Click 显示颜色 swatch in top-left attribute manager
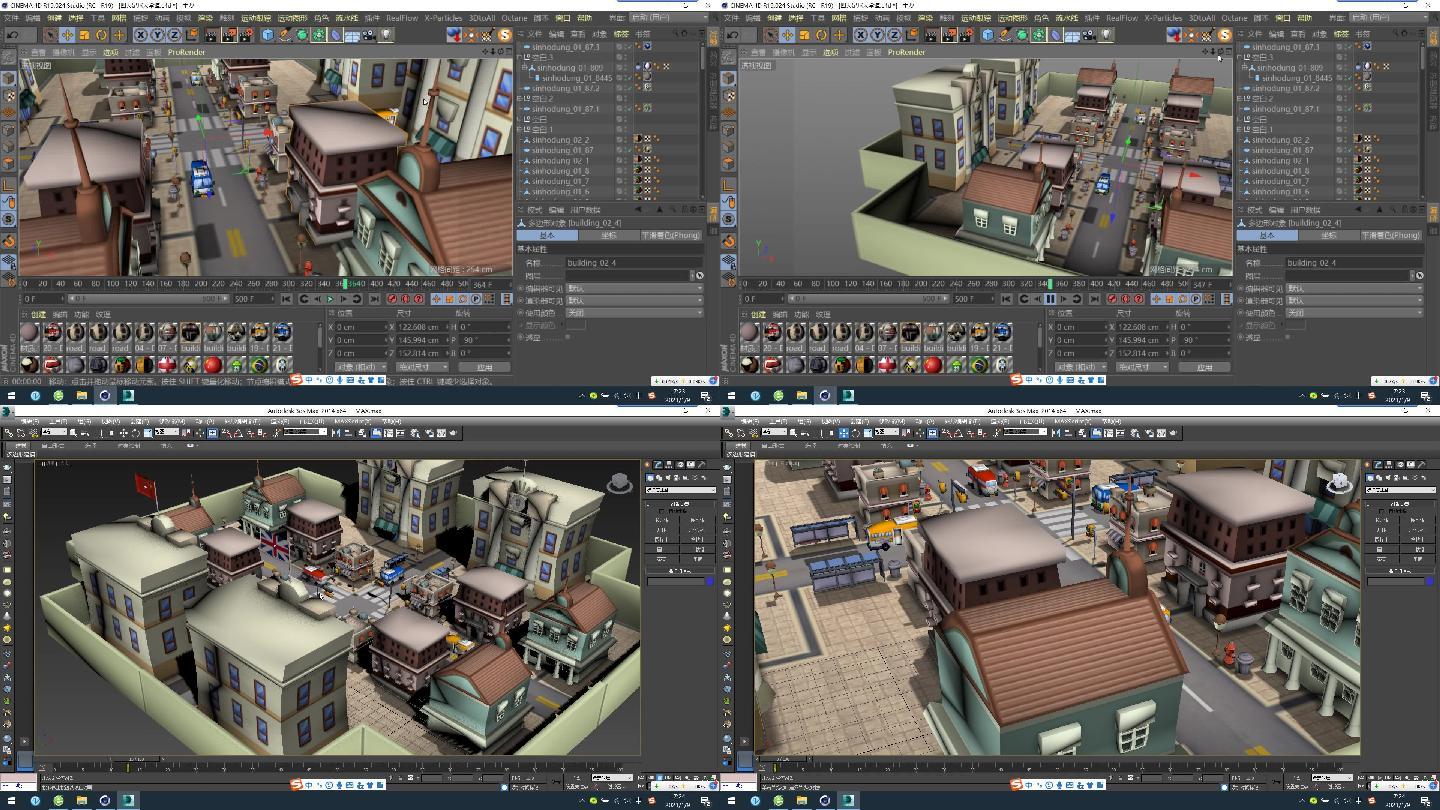Viewport: 1440px width, 810px height. 575,325
